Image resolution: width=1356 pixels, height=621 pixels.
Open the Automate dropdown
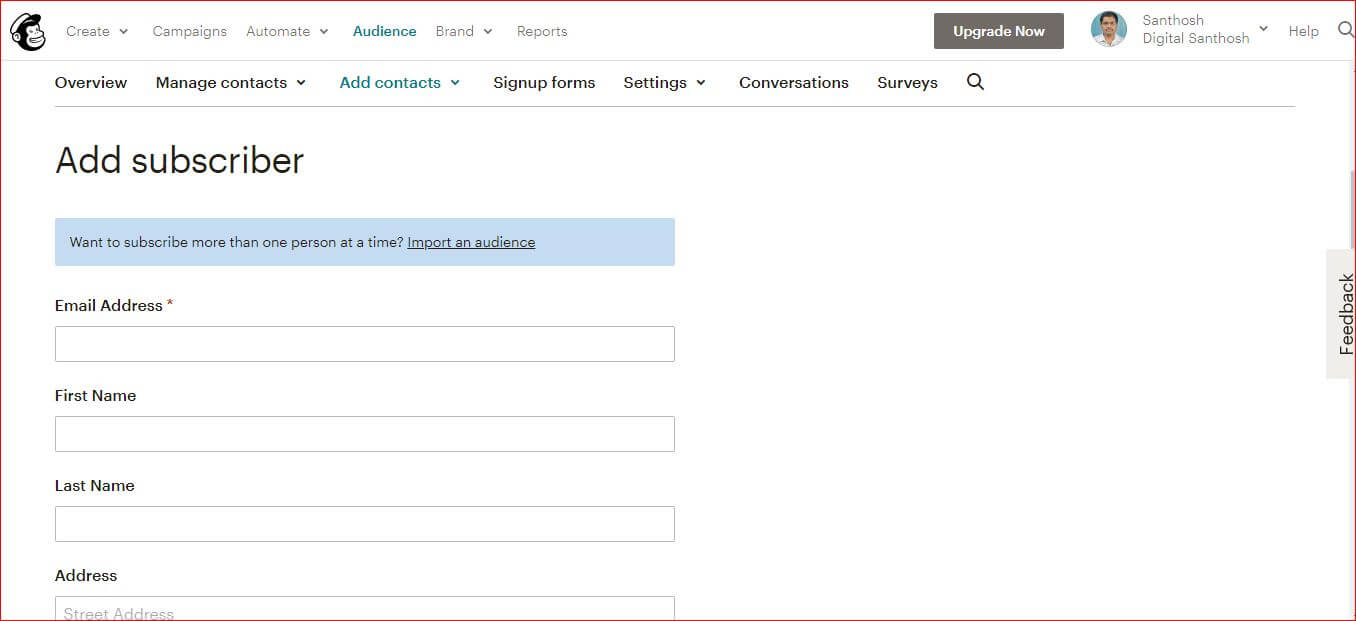coord(287,31)
